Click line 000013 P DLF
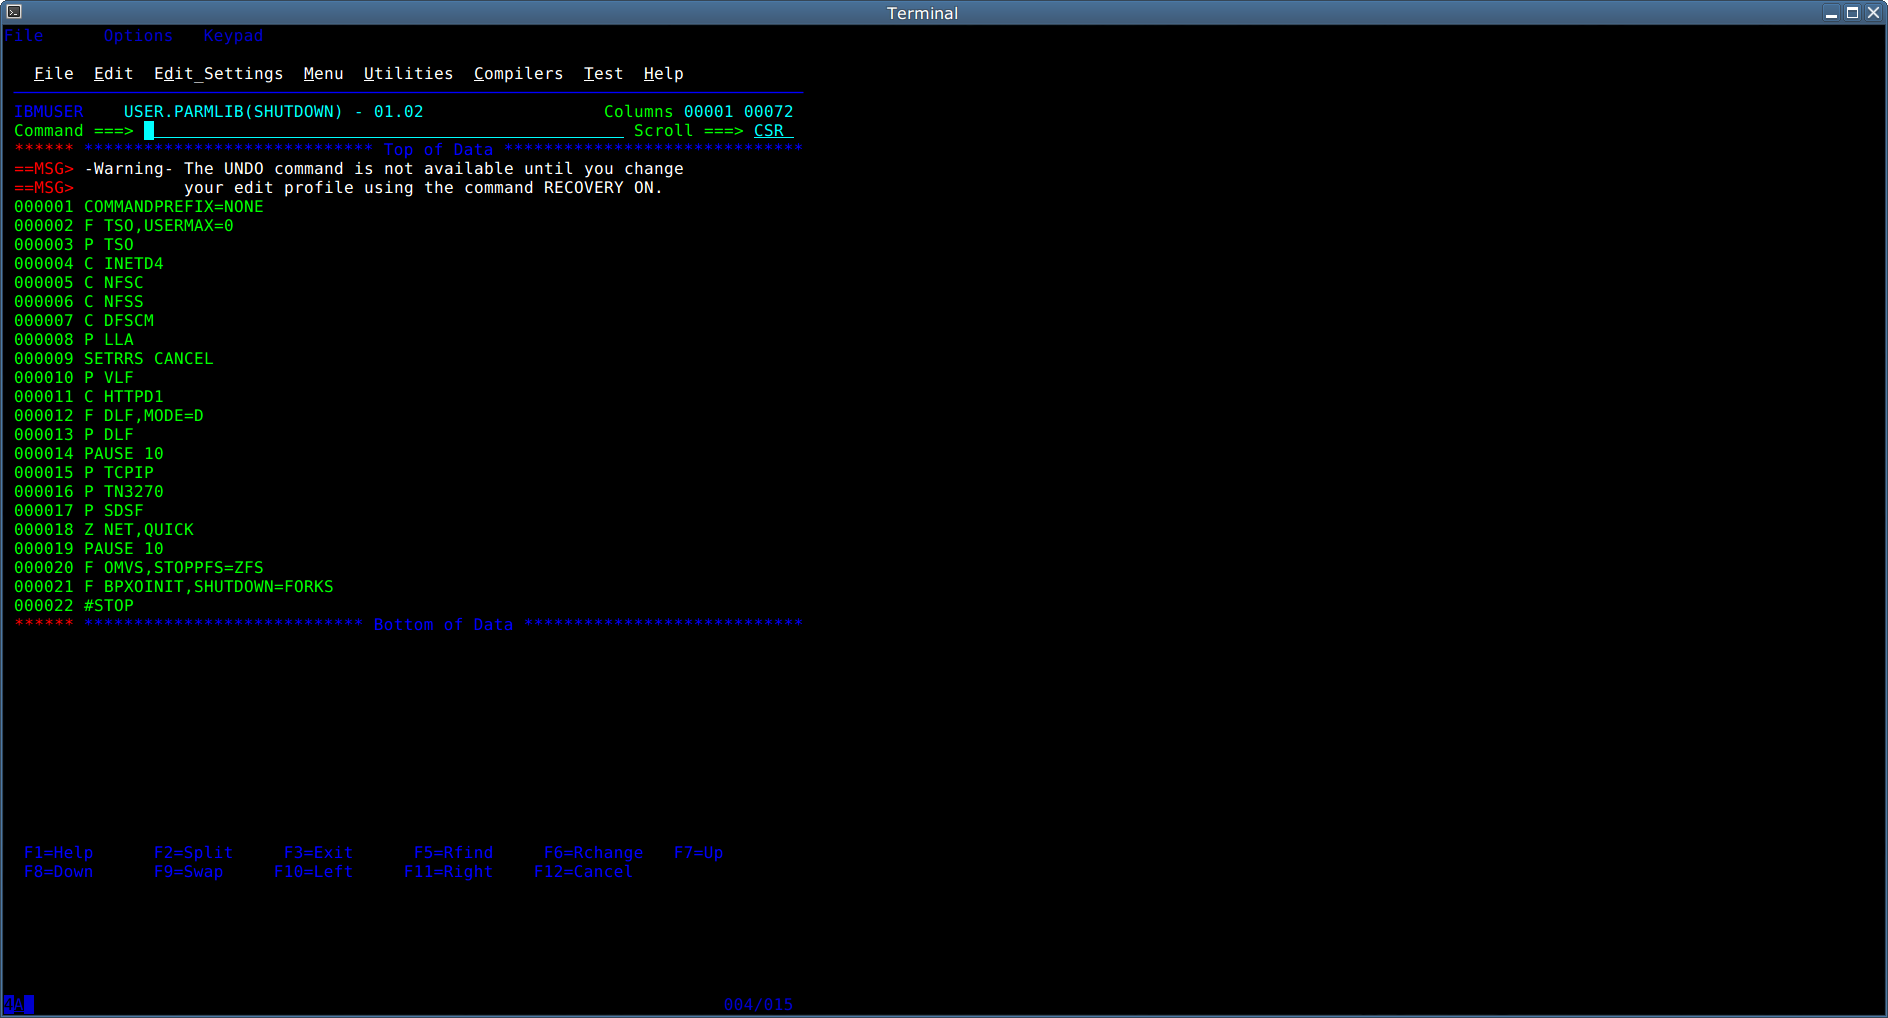 (74, 435)
